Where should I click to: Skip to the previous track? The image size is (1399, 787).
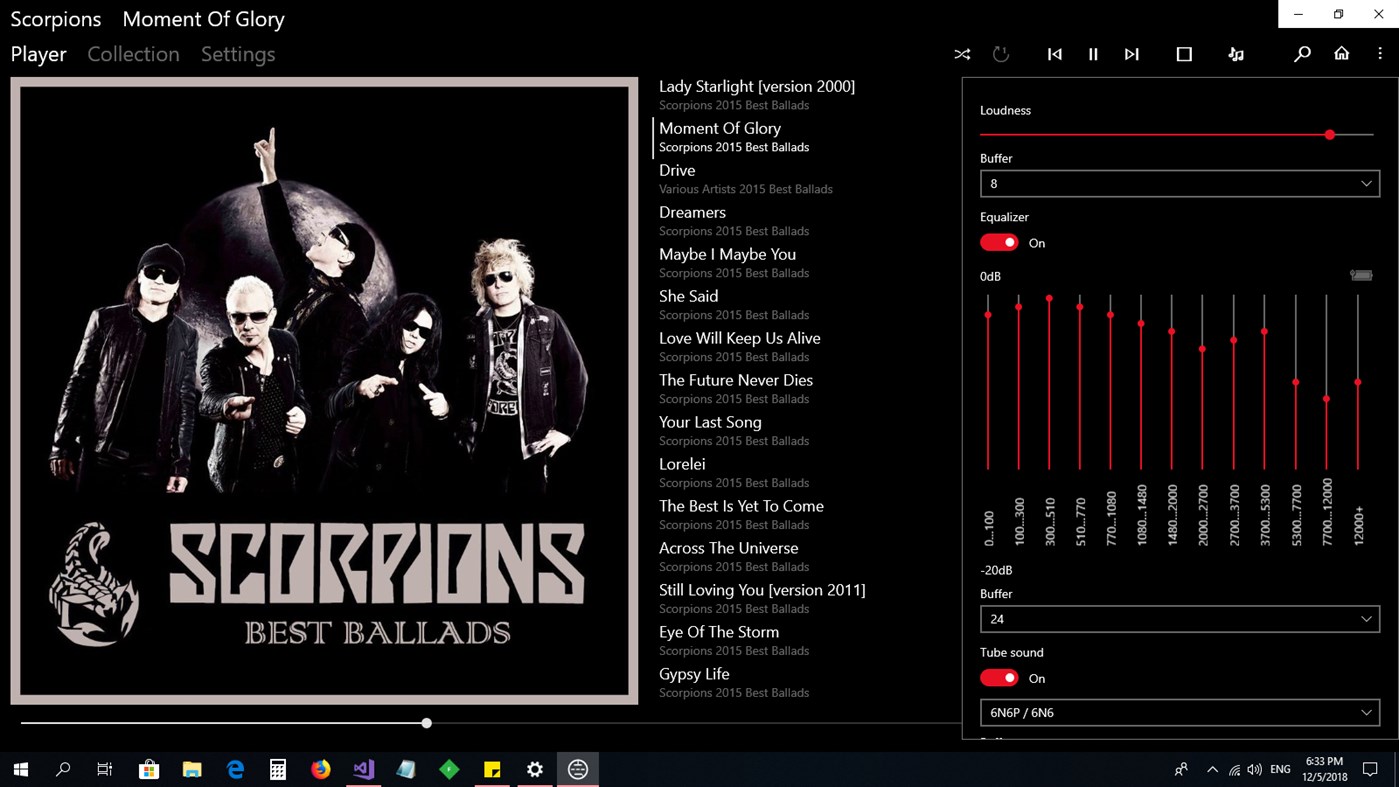(1054, 54)
